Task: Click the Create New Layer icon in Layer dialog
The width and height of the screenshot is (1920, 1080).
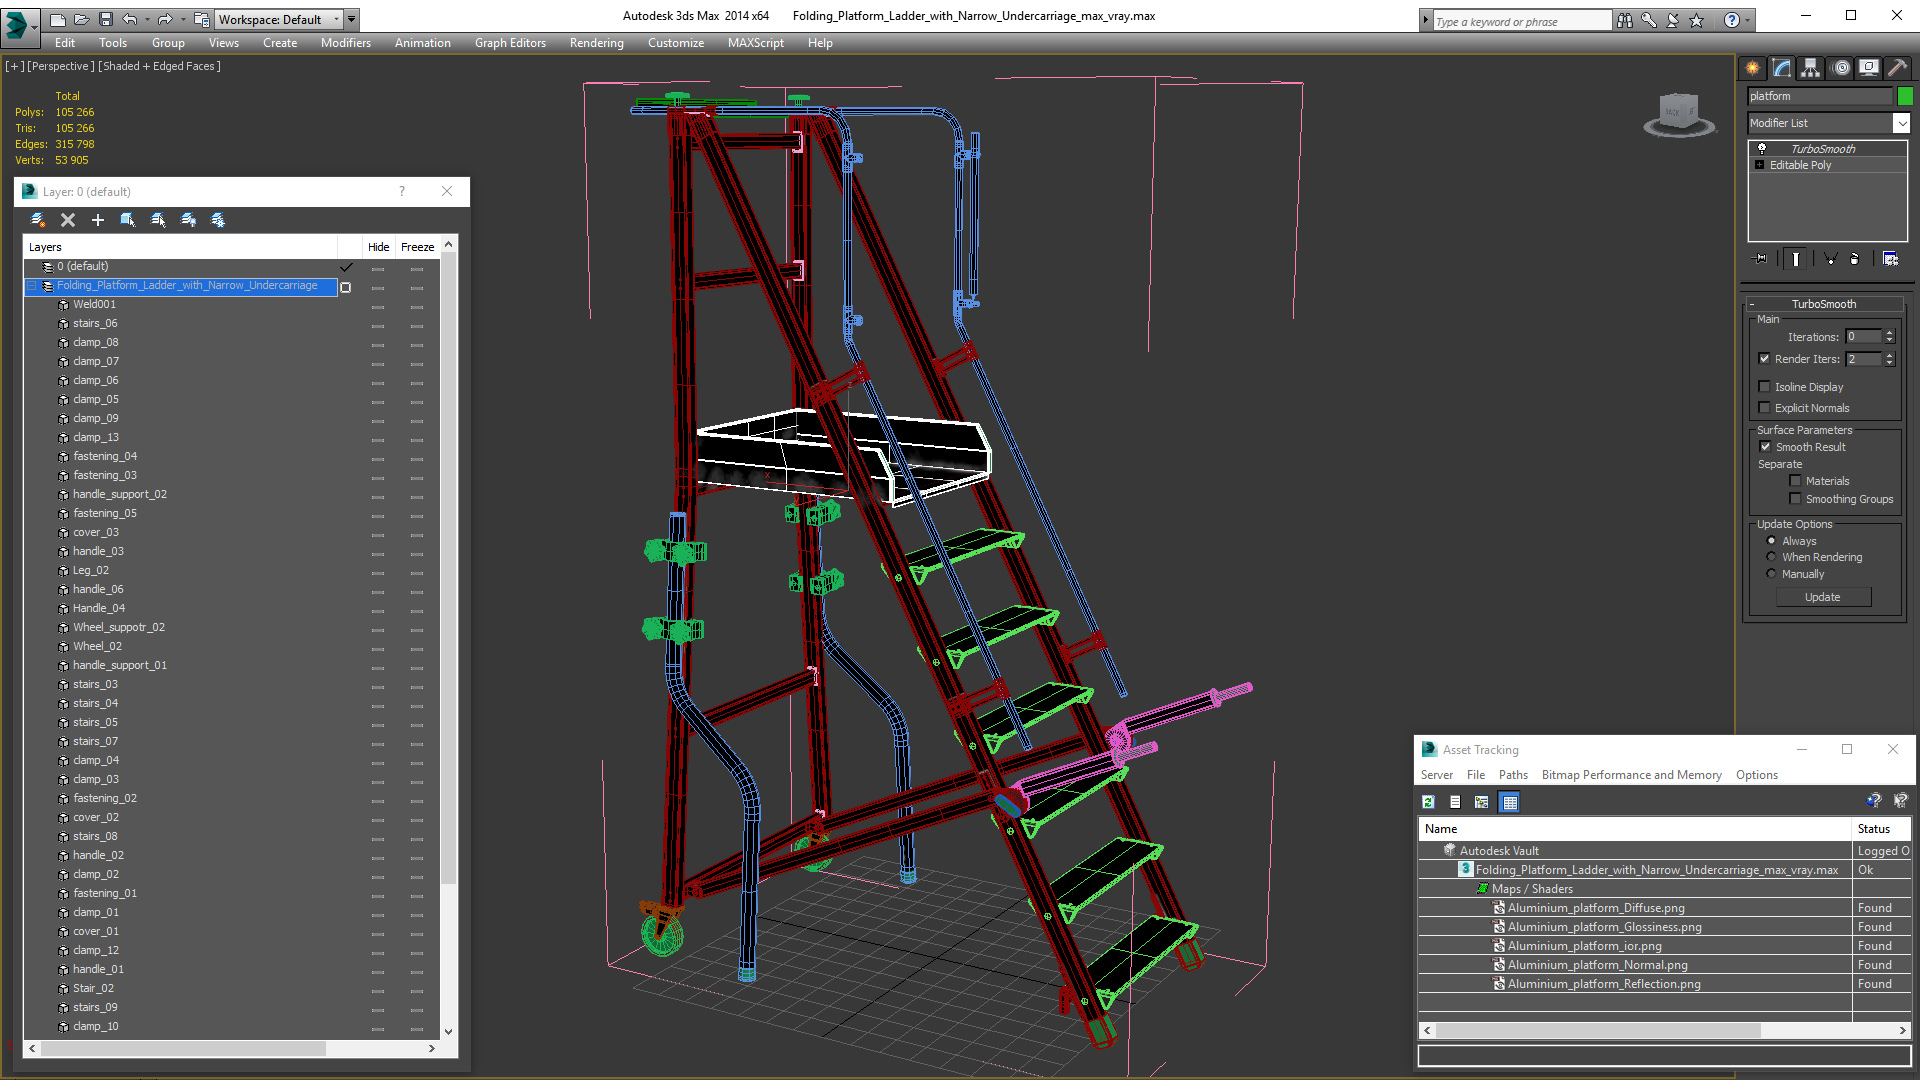Action: tap(38, 220)
